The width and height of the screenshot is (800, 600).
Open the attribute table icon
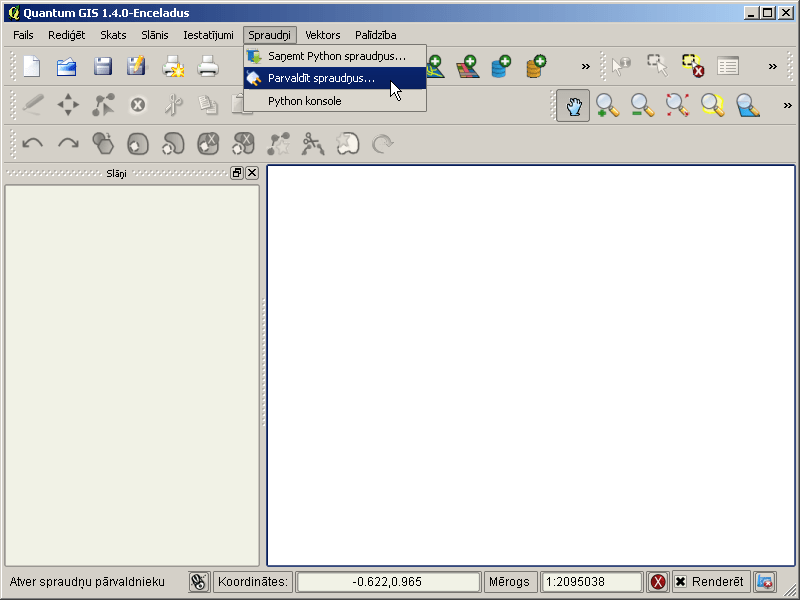728,66
